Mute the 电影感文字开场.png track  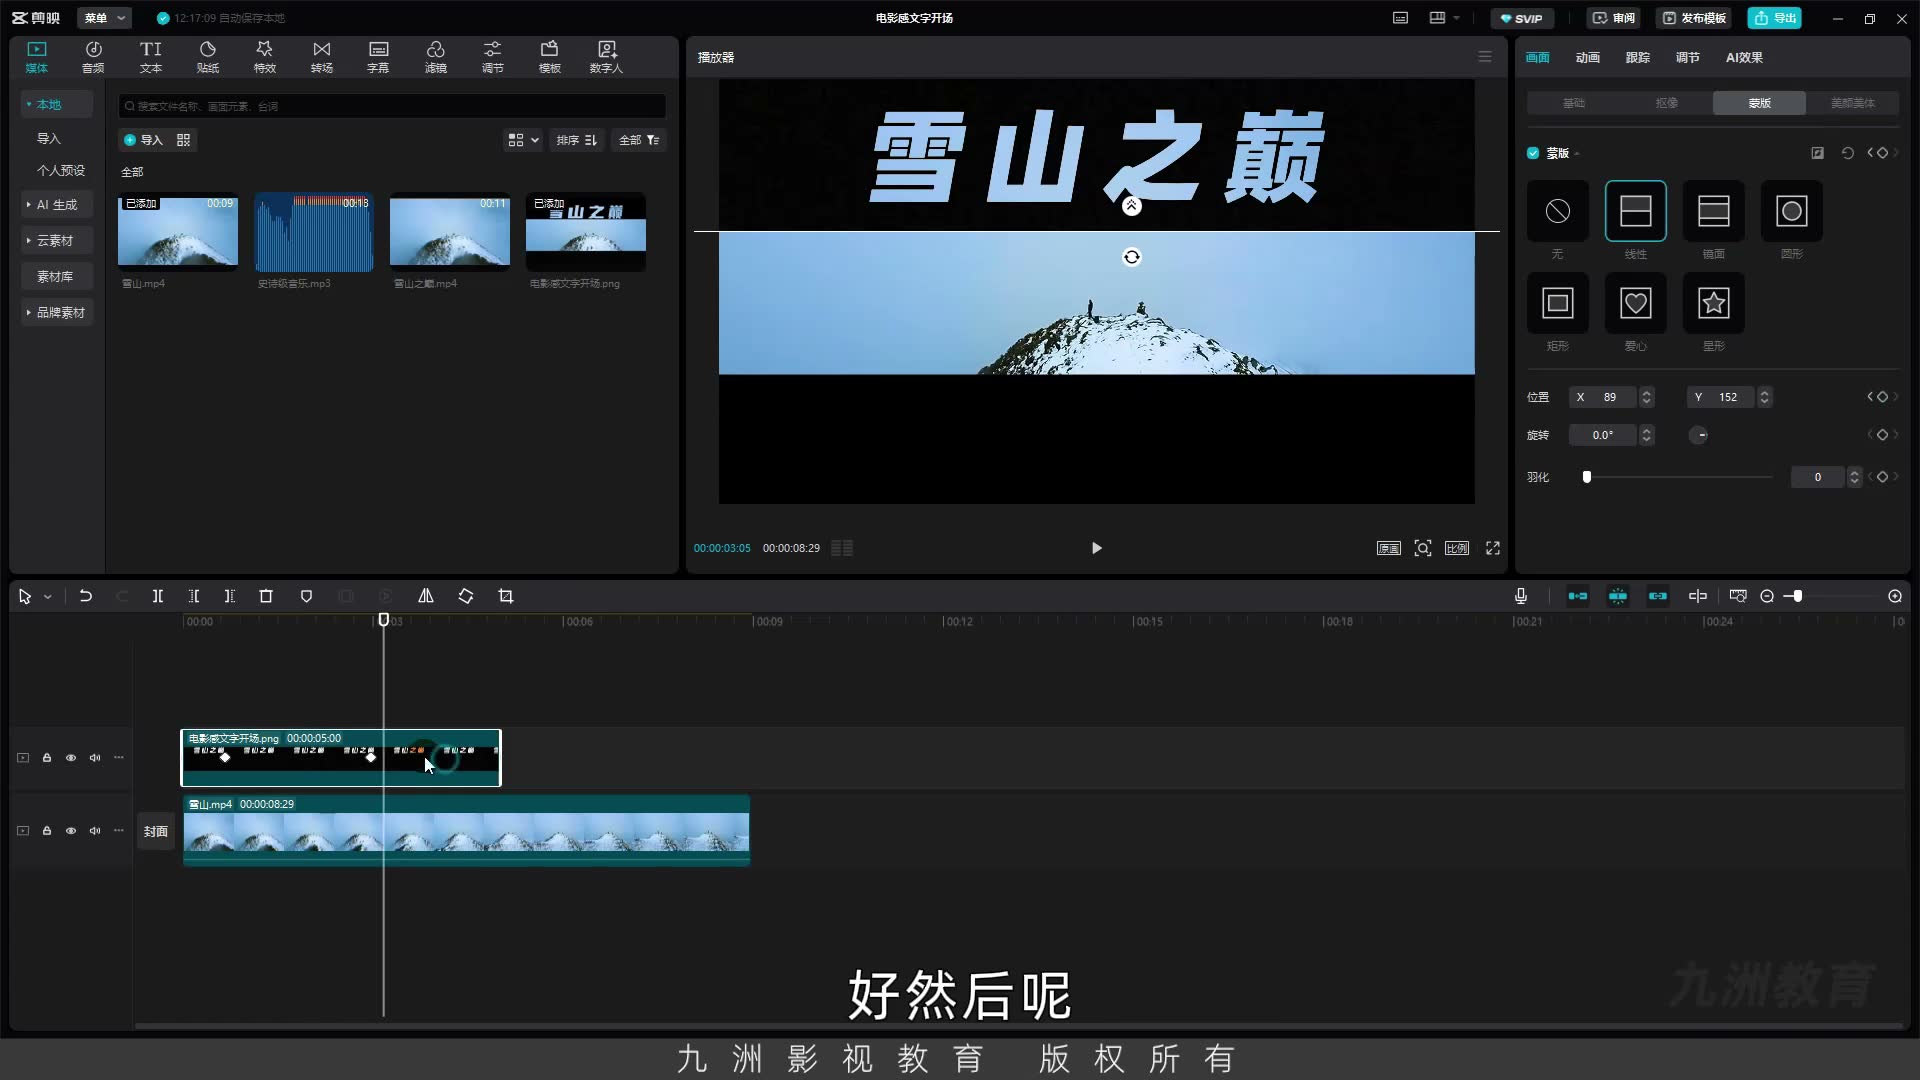[95, 758]
